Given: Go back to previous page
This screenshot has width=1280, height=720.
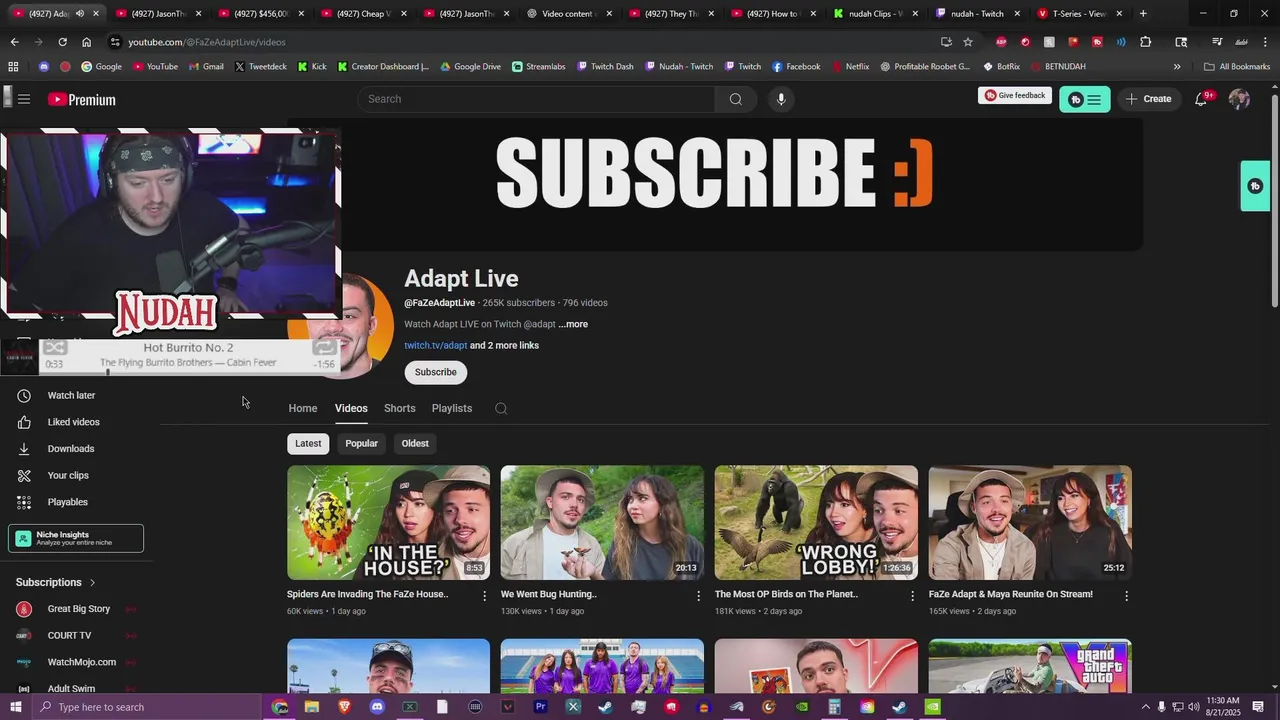Looking at the screenshot, I should click(14, 42).
